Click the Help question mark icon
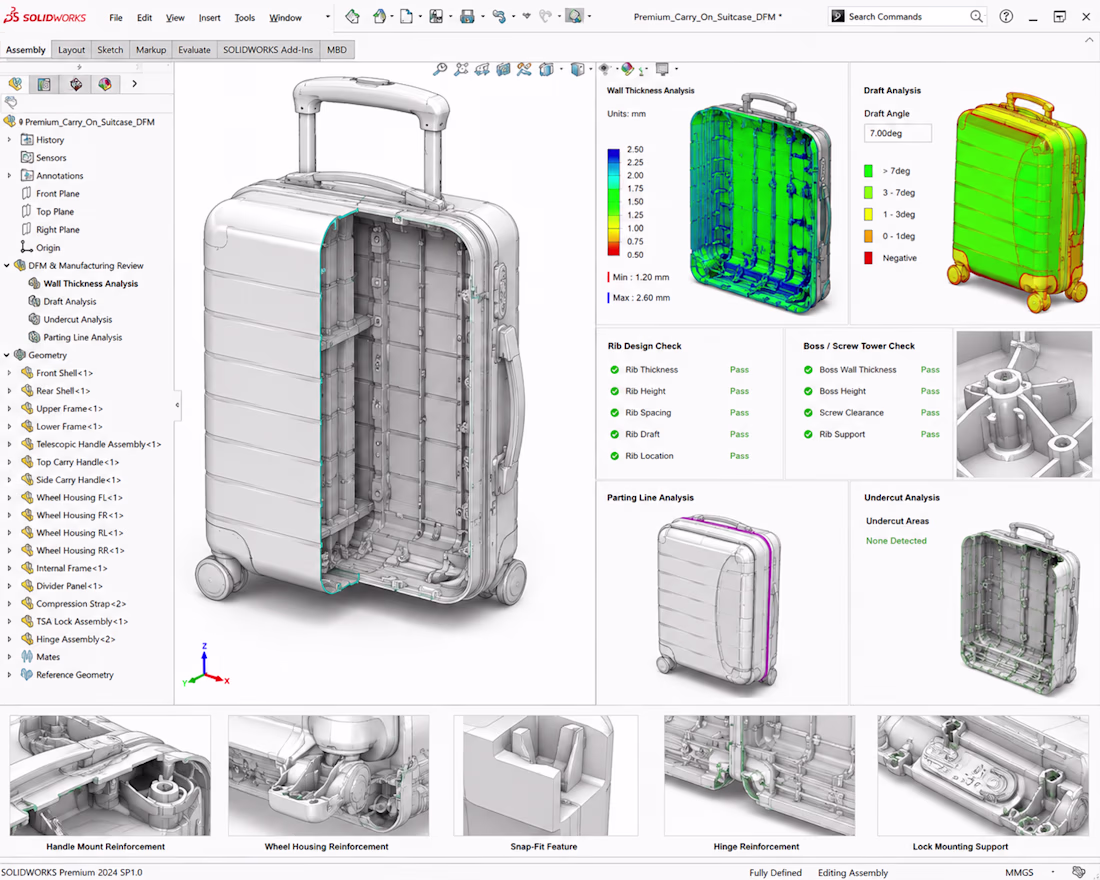The image size is (1100, 880). pos(1006,16)
